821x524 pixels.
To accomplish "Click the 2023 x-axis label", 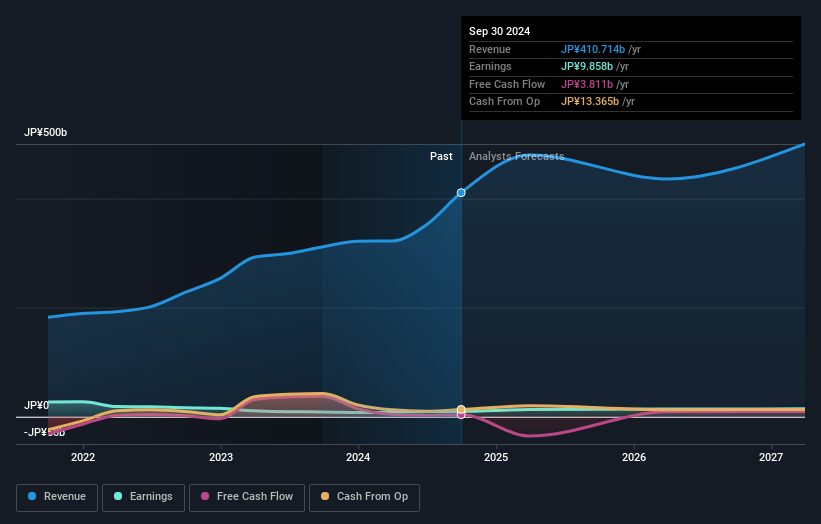I will click(220, 457).
